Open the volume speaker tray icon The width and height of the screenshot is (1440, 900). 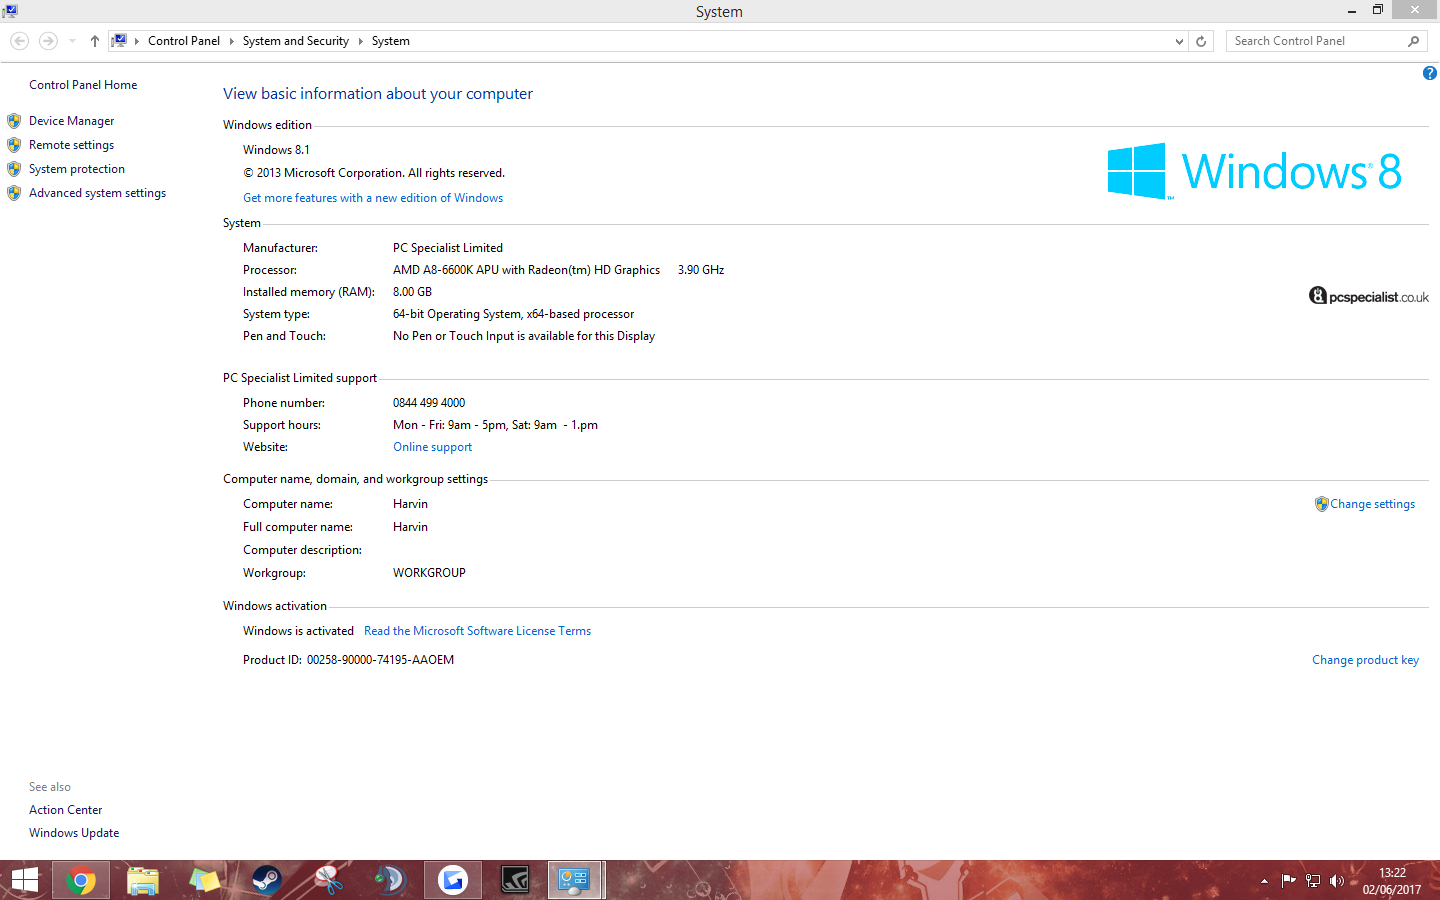[1337, 881]
